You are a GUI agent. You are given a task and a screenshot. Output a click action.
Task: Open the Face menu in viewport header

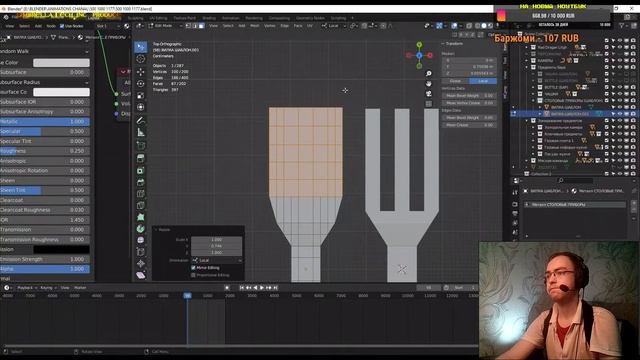click(x=298, y=26)
